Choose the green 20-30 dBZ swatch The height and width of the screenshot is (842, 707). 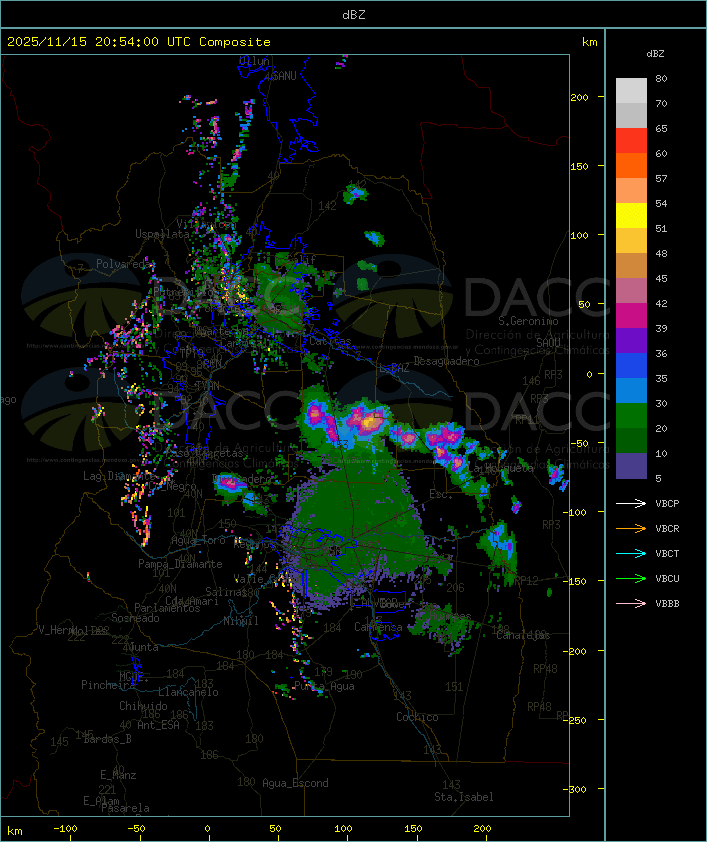pos(631,416)
